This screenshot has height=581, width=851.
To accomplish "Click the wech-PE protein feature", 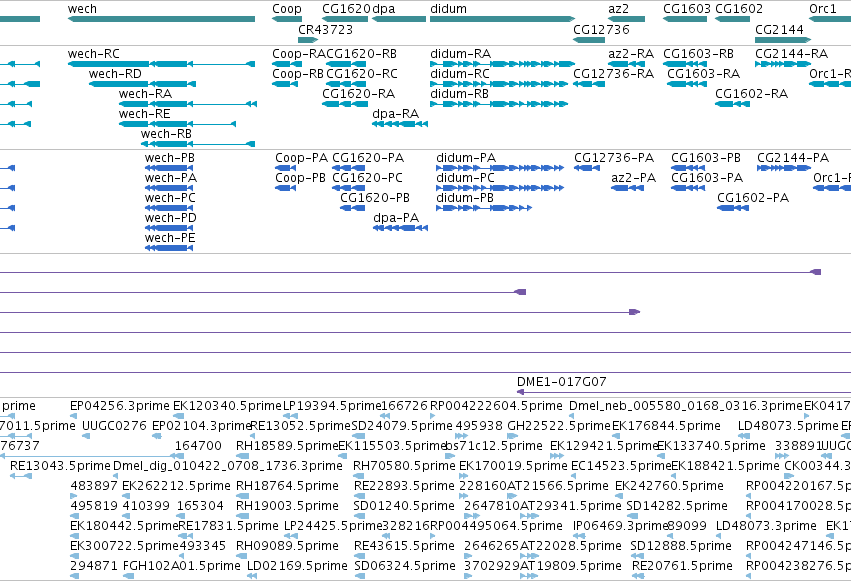I will pyautogui.click(x=169, y=248).
